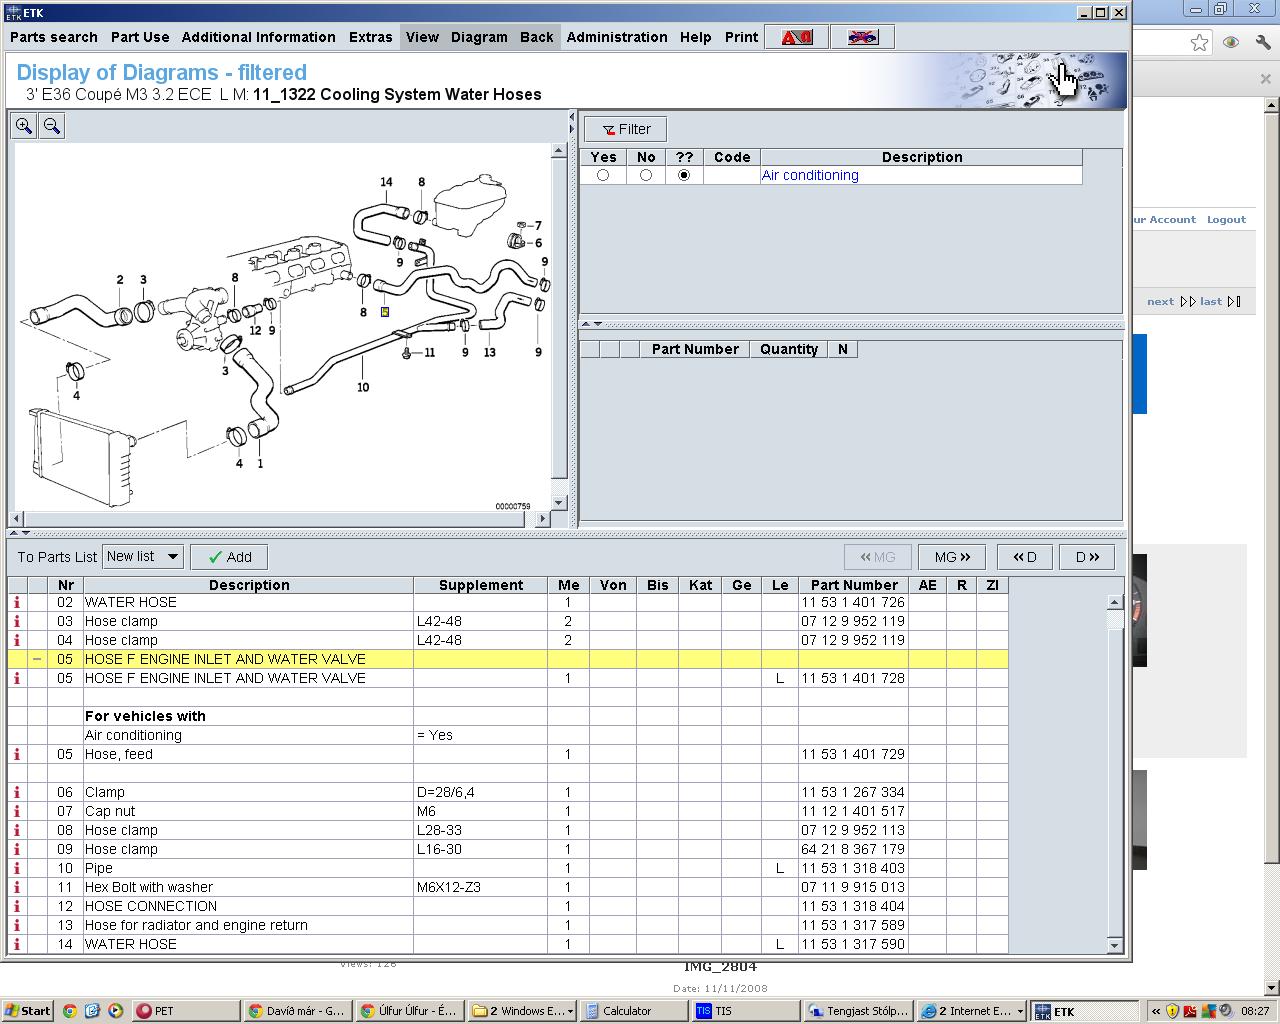Screen dimensions: 1280x1024
Task: Click the red AO toolbar icon
Action: (x=797, y=37)
